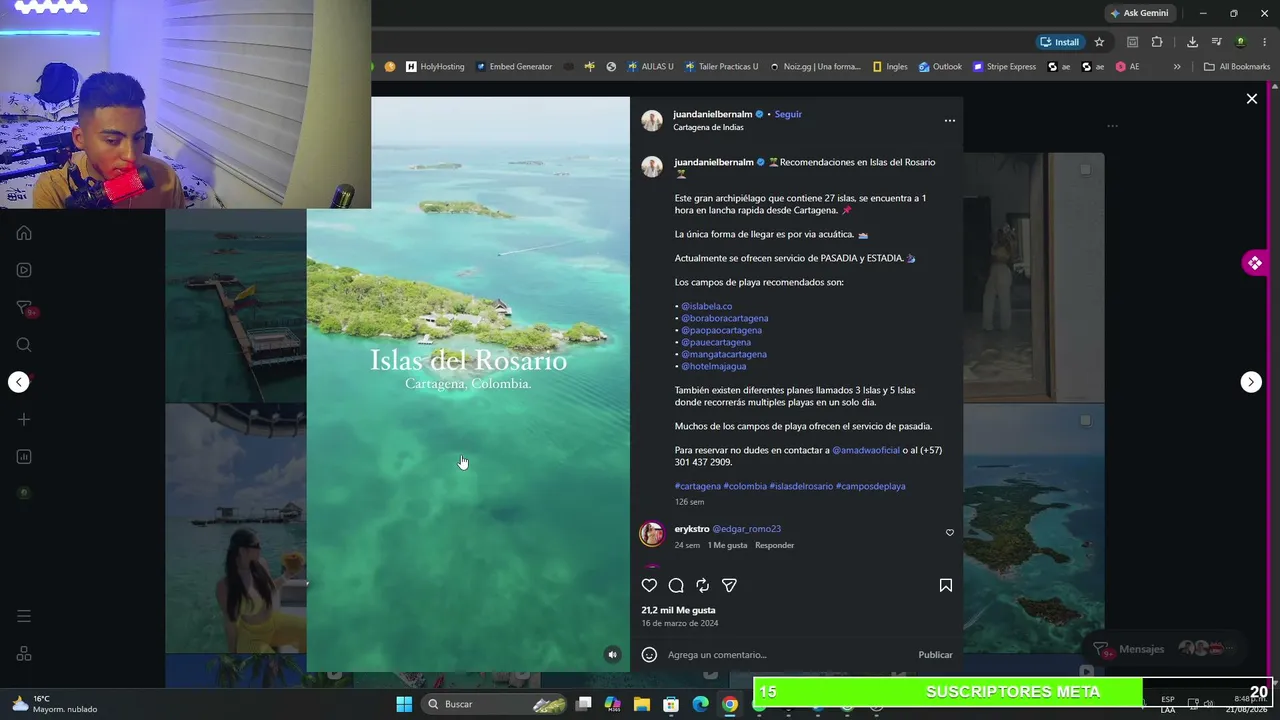Open the HolyHosting bookmark

435,67
